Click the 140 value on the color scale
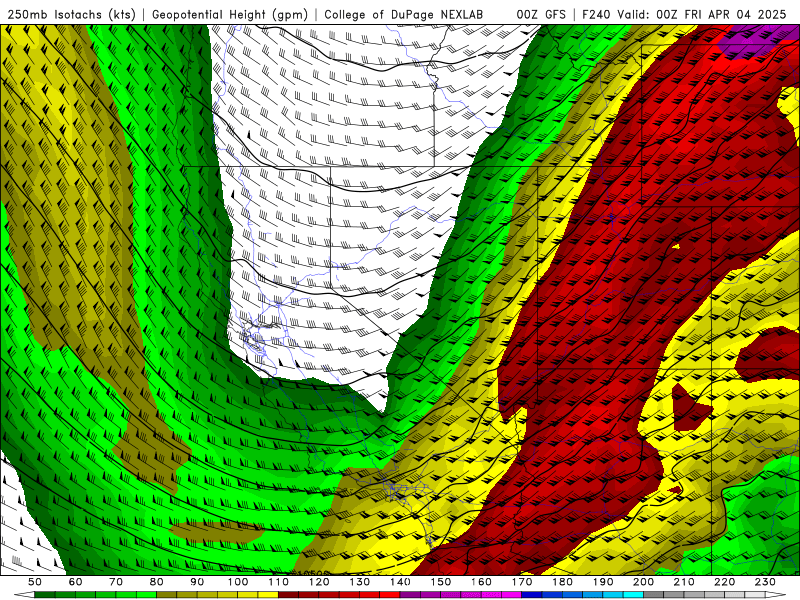This screenshot has width=800, height=600. [401, 582]
